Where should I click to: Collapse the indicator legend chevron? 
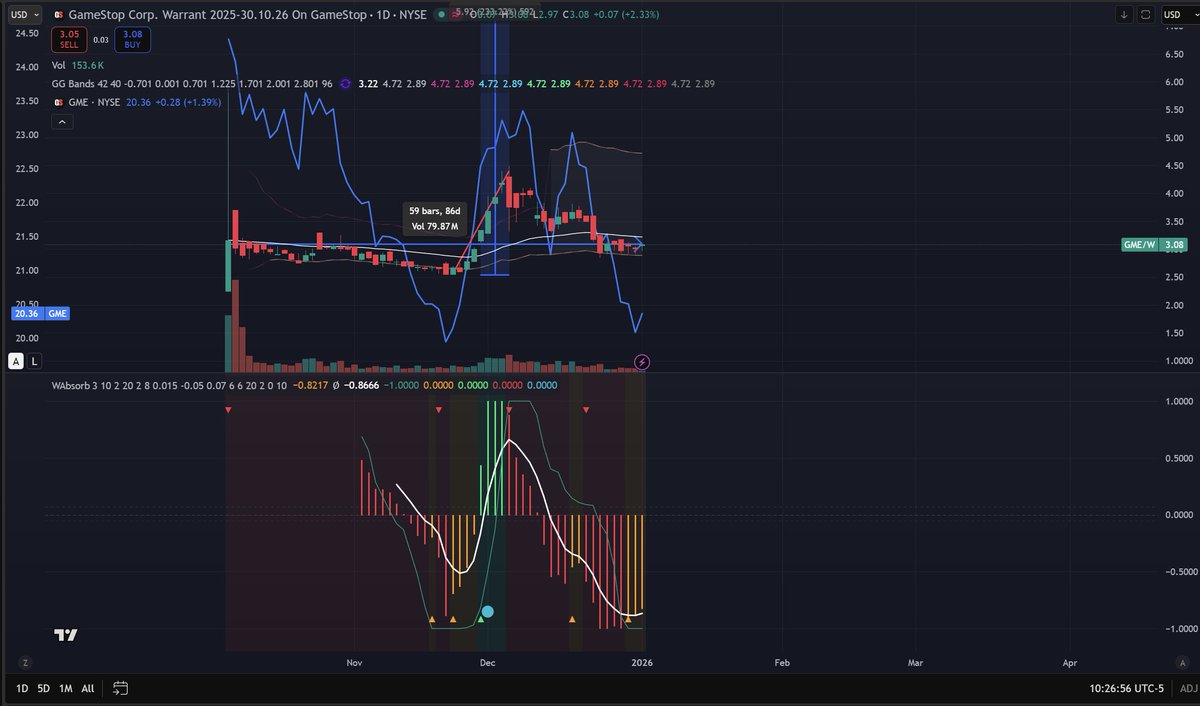(x=62, y=122)
